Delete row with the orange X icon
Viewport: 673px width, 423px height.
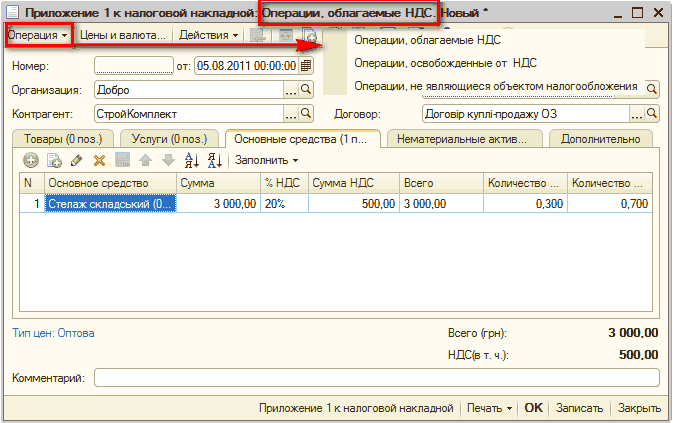click(x=99, y=160)
